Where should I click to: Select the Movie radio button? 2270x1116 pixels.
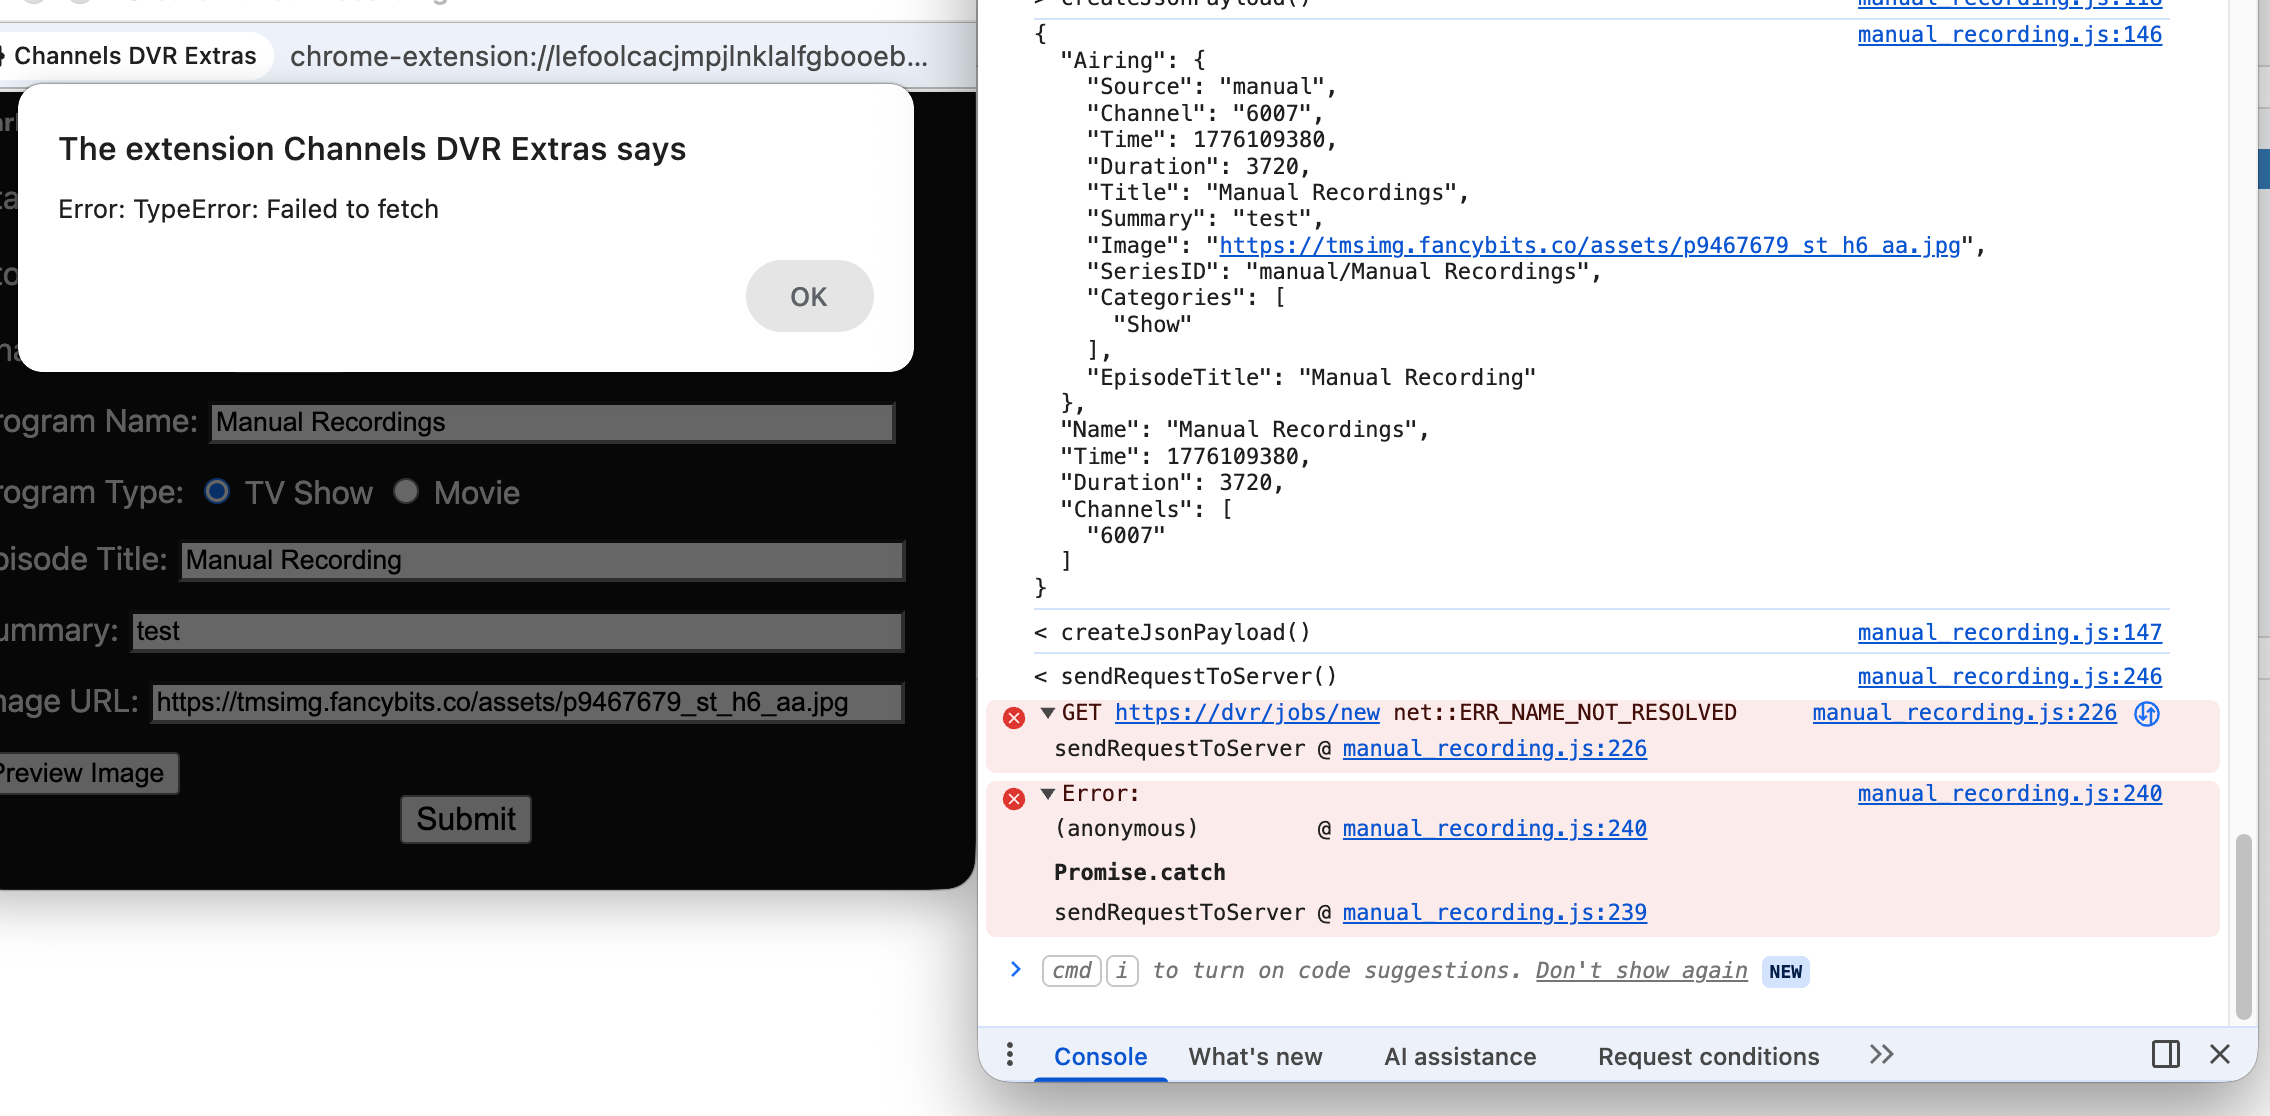[405, 491]
